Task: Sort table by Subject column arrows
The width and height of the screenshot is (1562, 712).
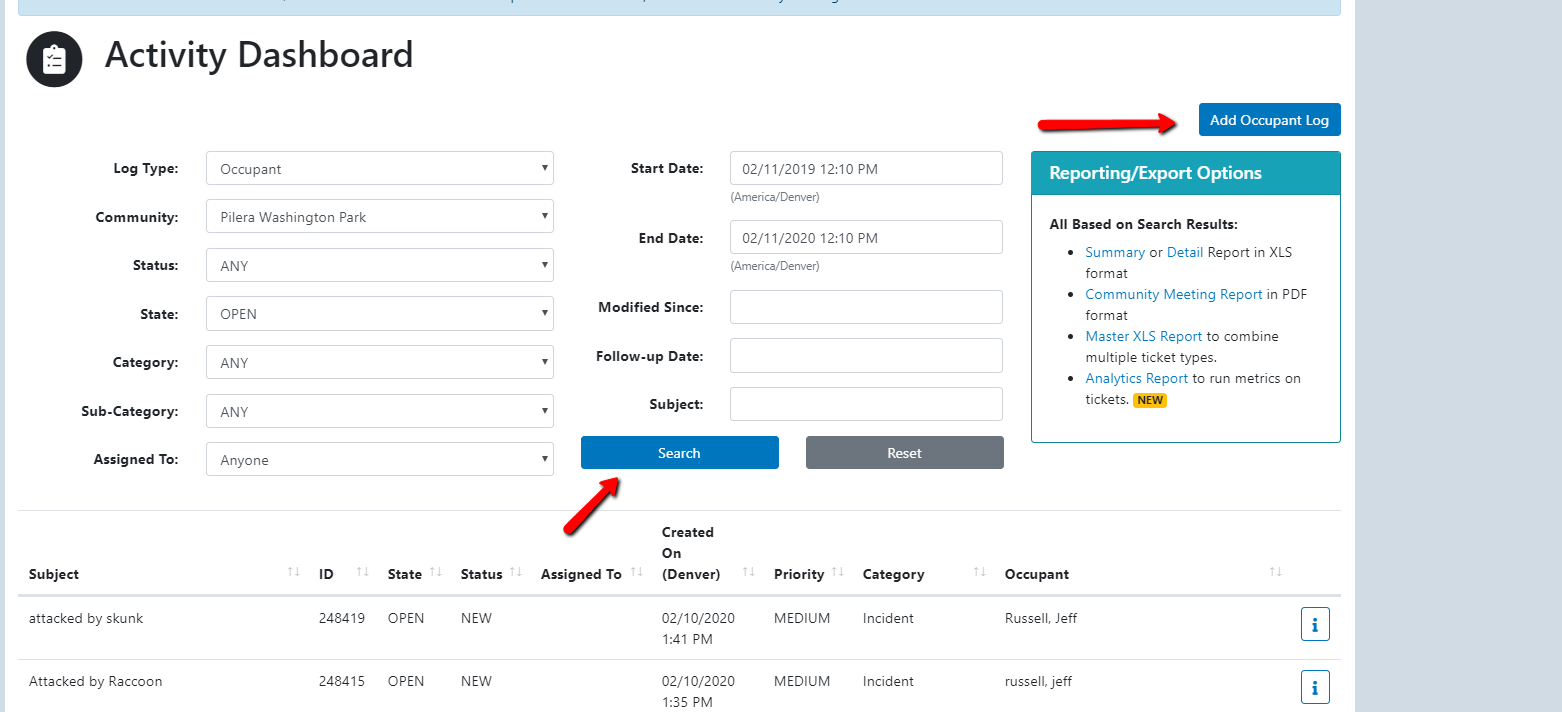Action: click(x=293, y=572)
